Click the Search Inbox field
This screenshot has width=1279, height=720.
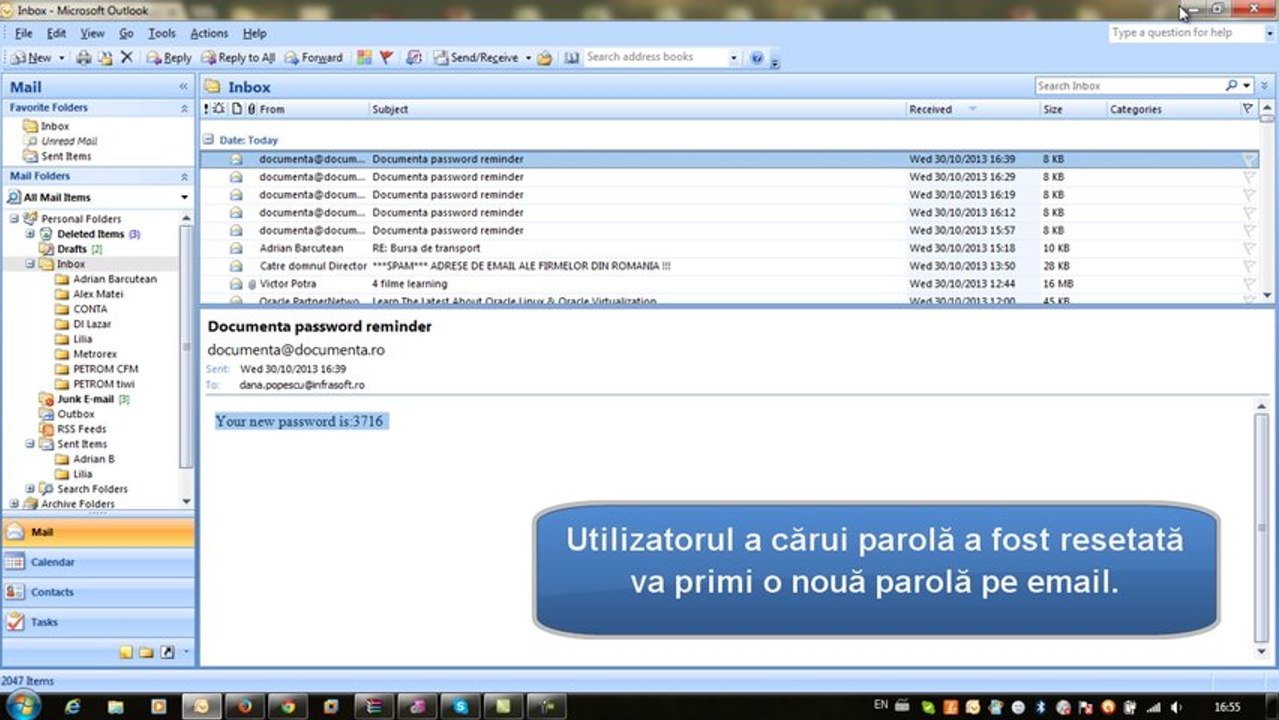1129,86
